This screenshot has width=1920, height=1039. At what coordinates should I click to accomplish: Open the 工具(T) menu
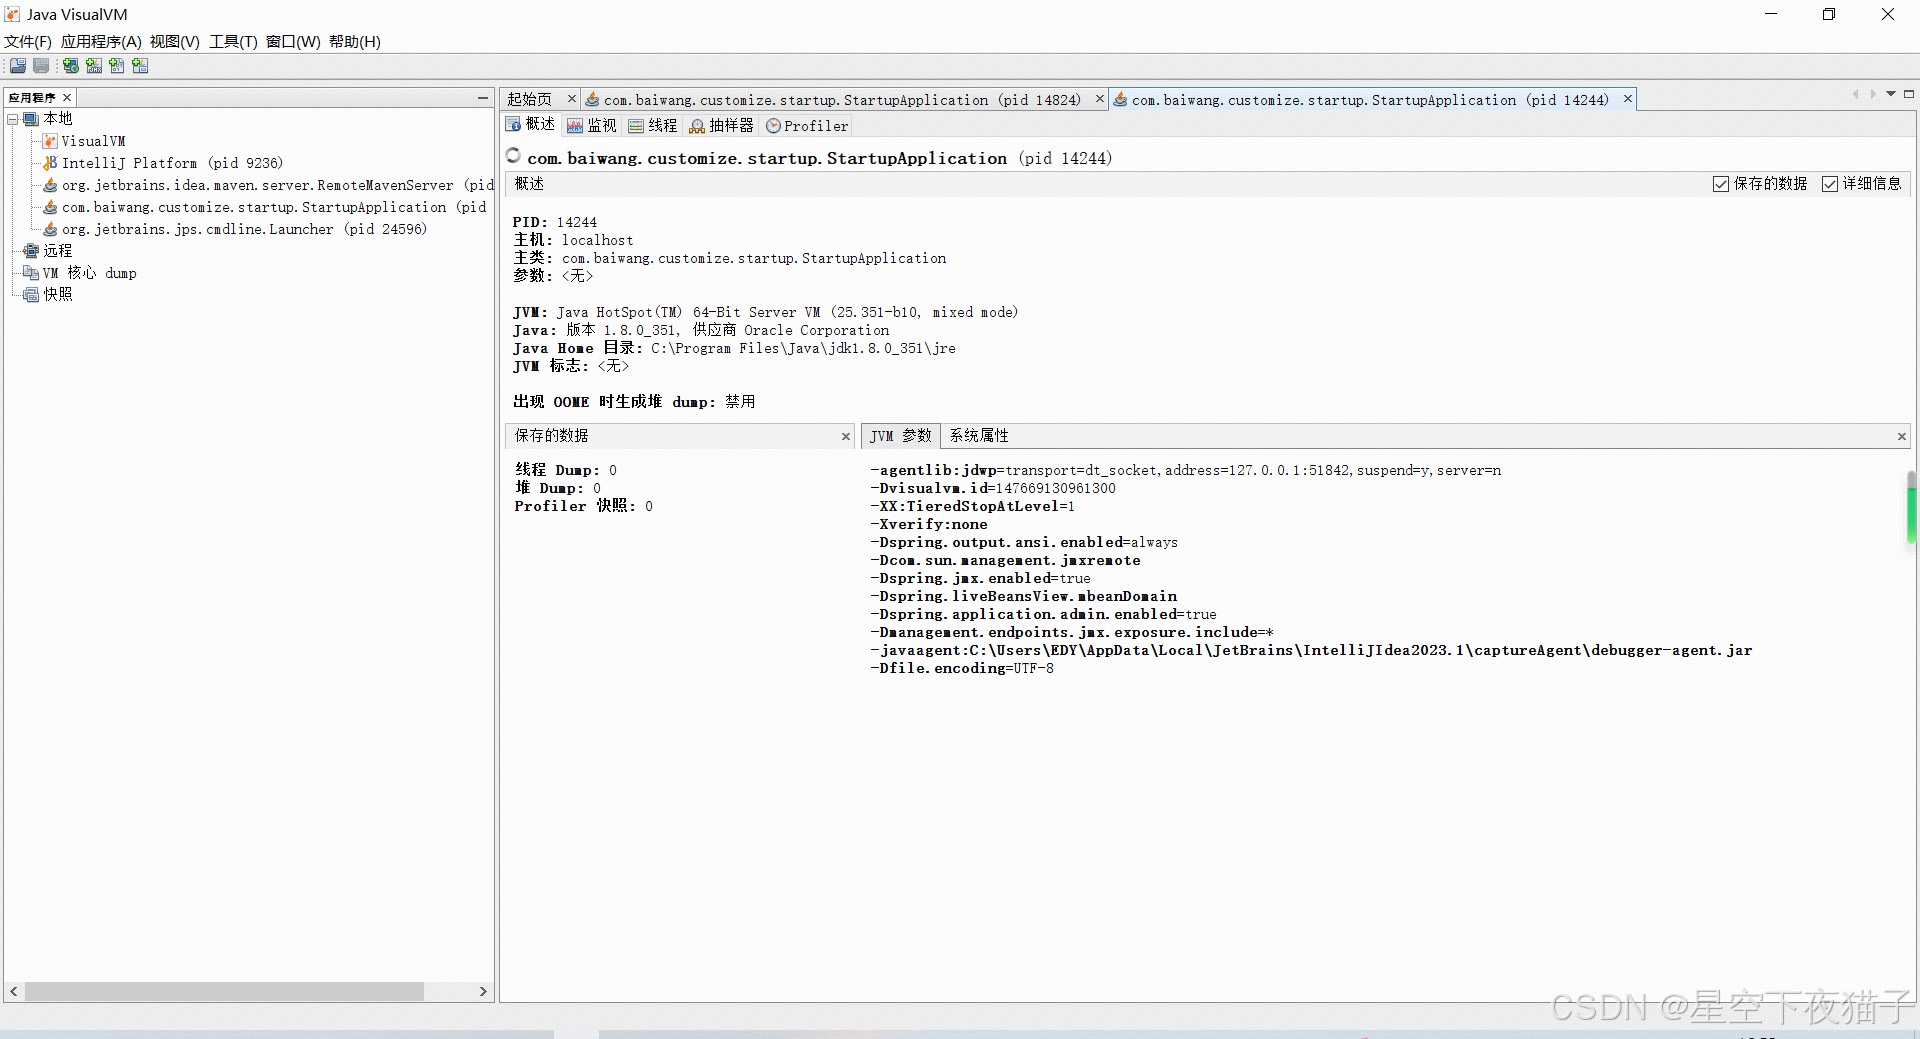click(233, 41)
